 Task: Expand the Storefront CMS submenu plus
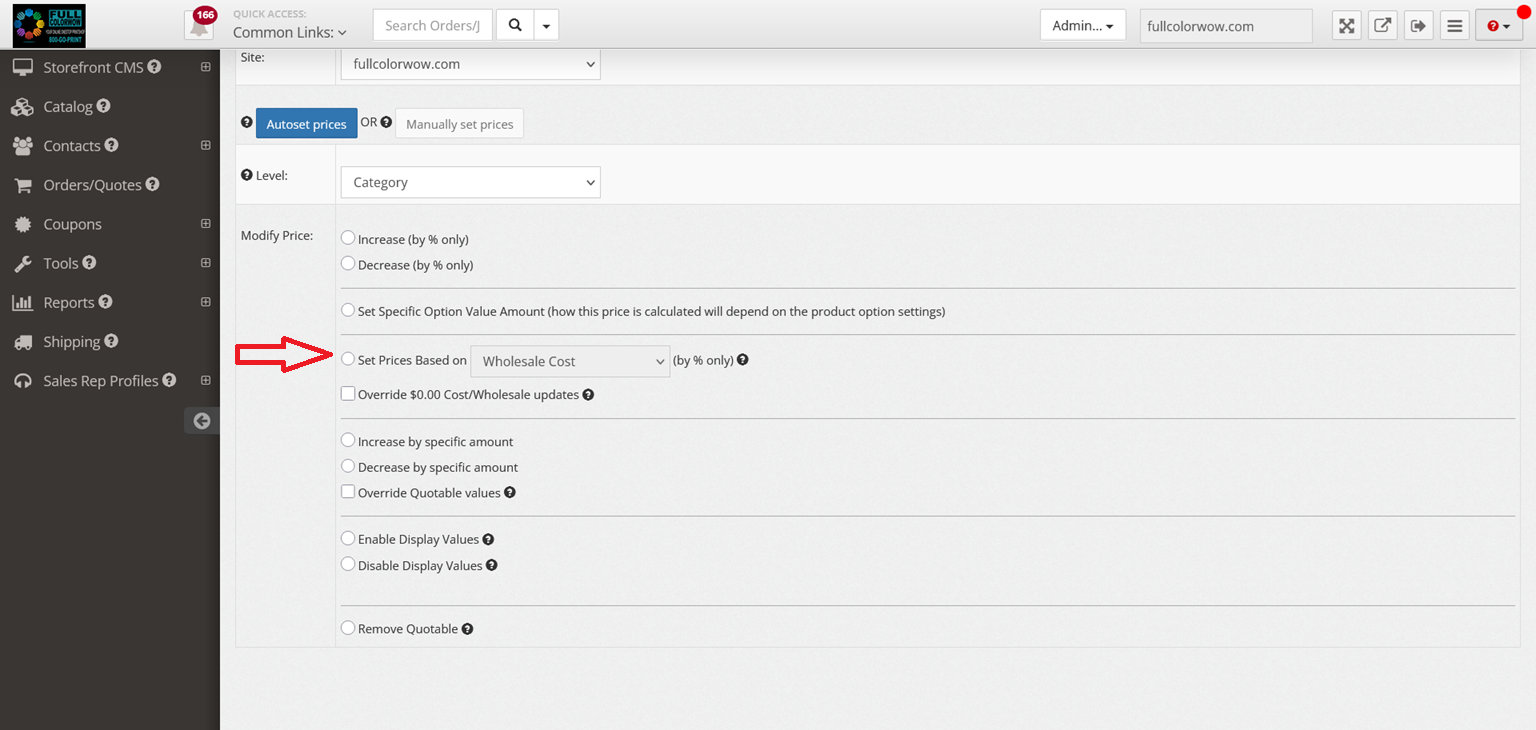point(205,68)
